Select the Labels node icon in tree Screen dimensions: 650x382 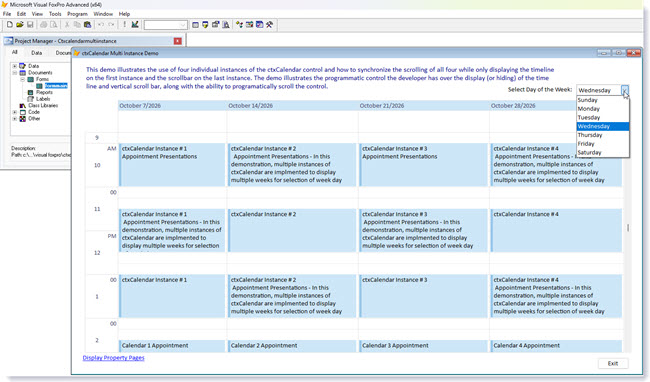click(30, 99)
